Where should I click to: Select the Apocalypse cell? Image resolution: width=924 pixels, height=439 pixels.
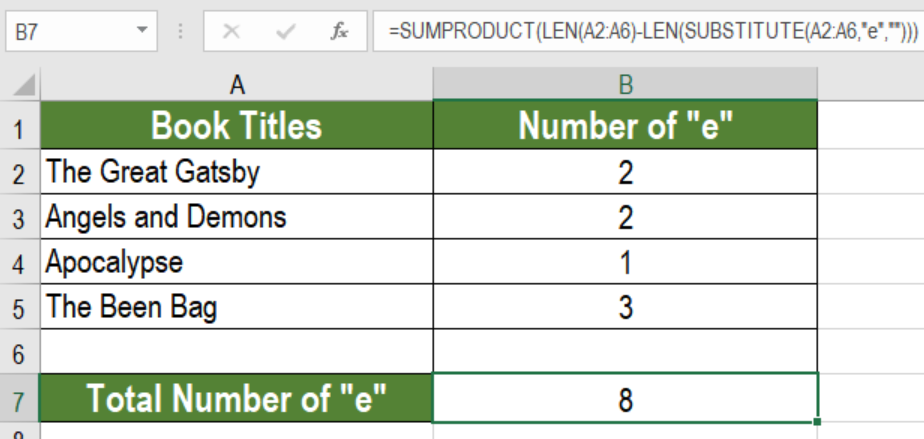click(x=237, y=262)
